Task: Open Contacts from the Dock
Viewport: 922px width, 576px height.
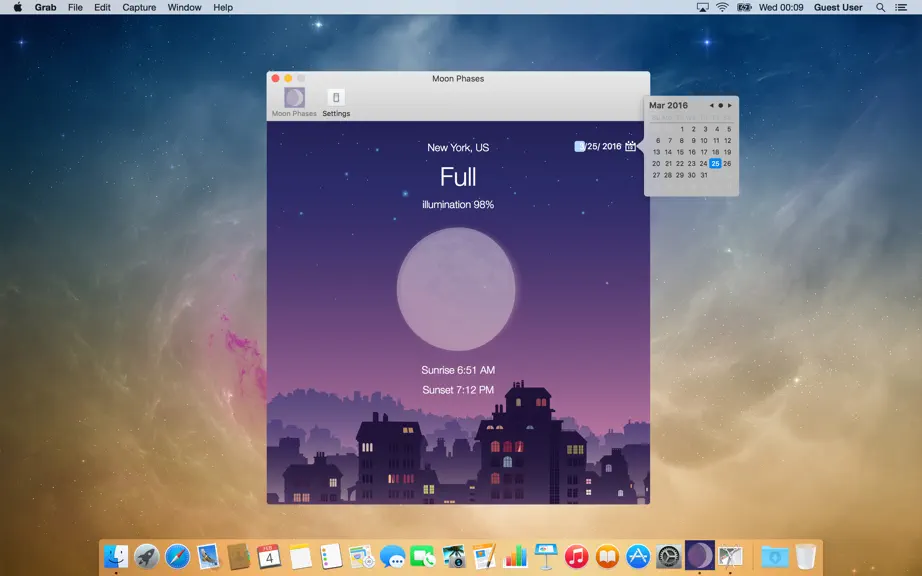Action: coord(239,556)
